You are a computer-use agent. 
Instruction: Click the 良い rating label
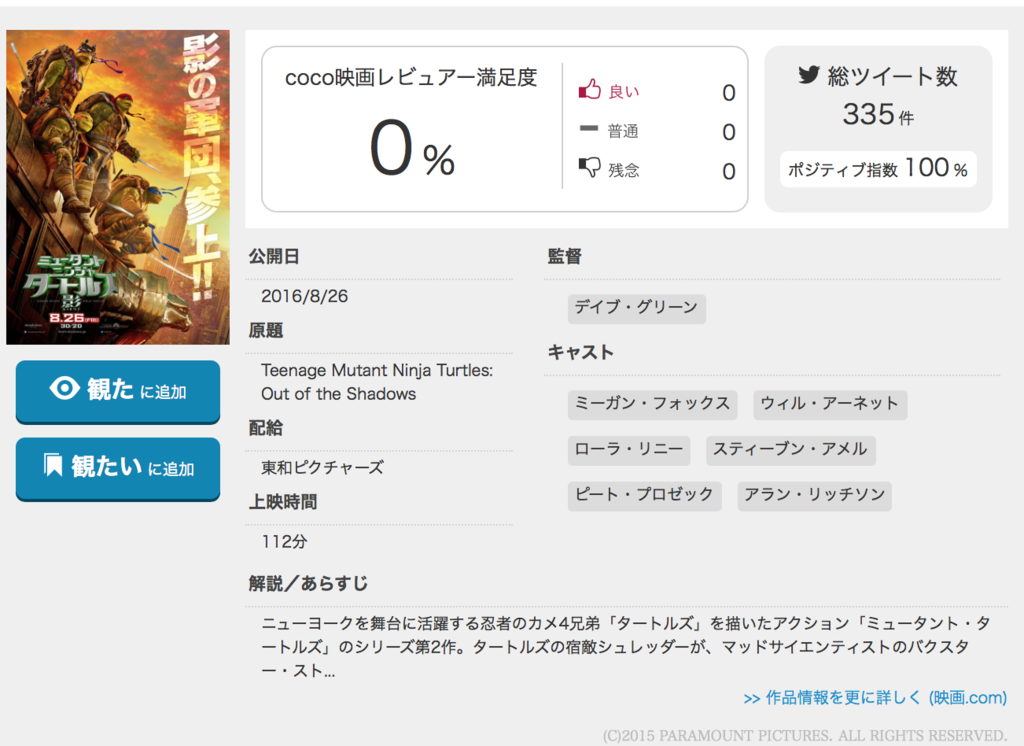pos(624,91)
